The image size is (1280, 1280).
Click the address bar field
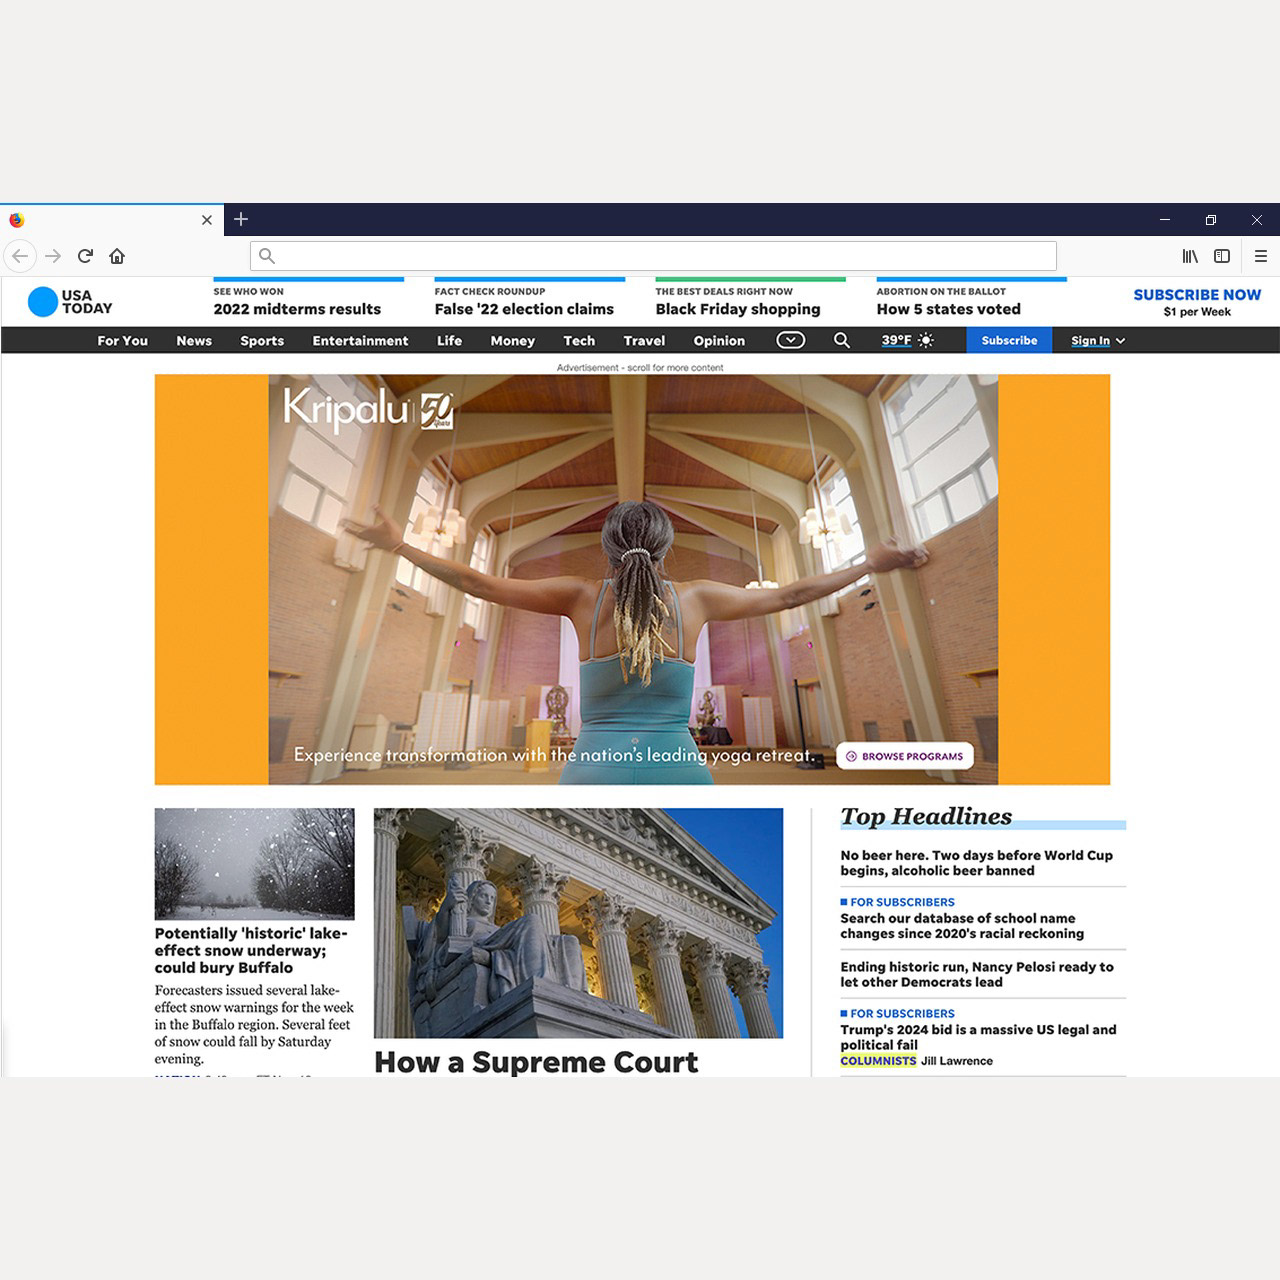pos(653,256)
